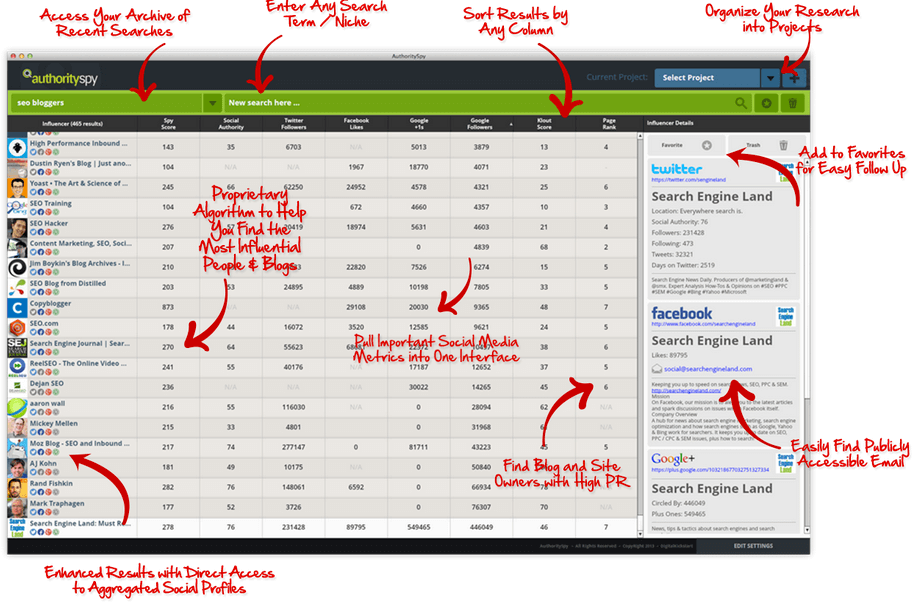The height and width of the screenshot is (611, 917).
Task: Click Facebook icon under Mark Traphagen row
Action: click(x=41, y=512)
